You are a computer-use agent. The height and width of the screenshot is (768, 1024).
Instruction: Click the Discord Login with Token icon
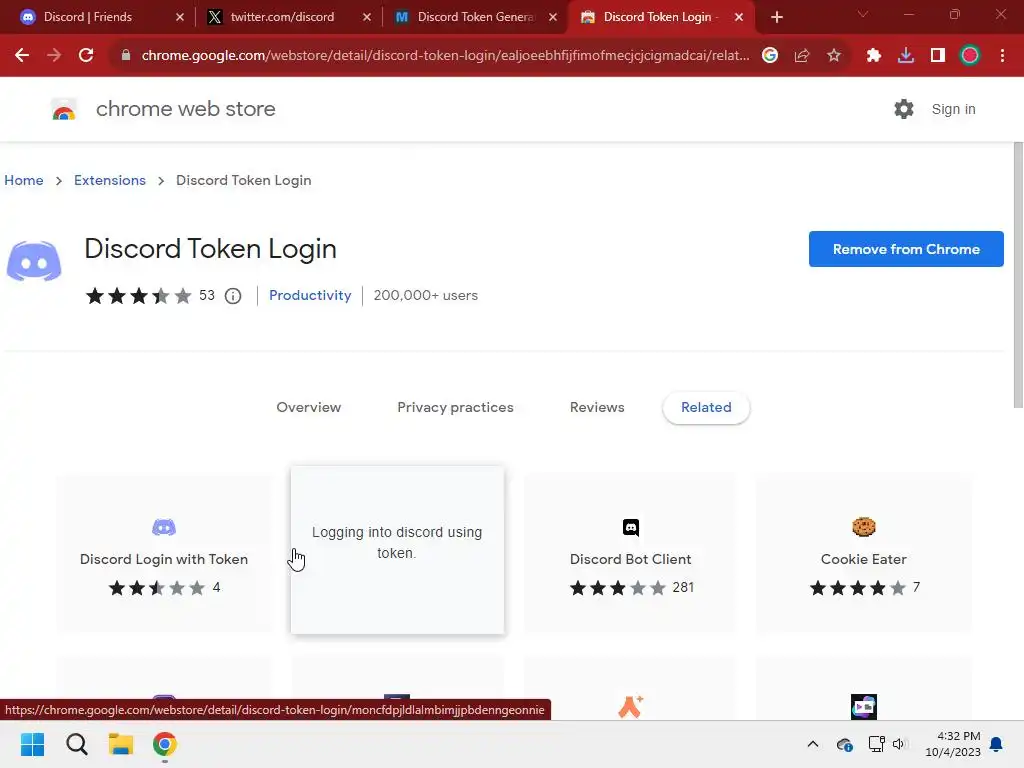click(164, 527)
